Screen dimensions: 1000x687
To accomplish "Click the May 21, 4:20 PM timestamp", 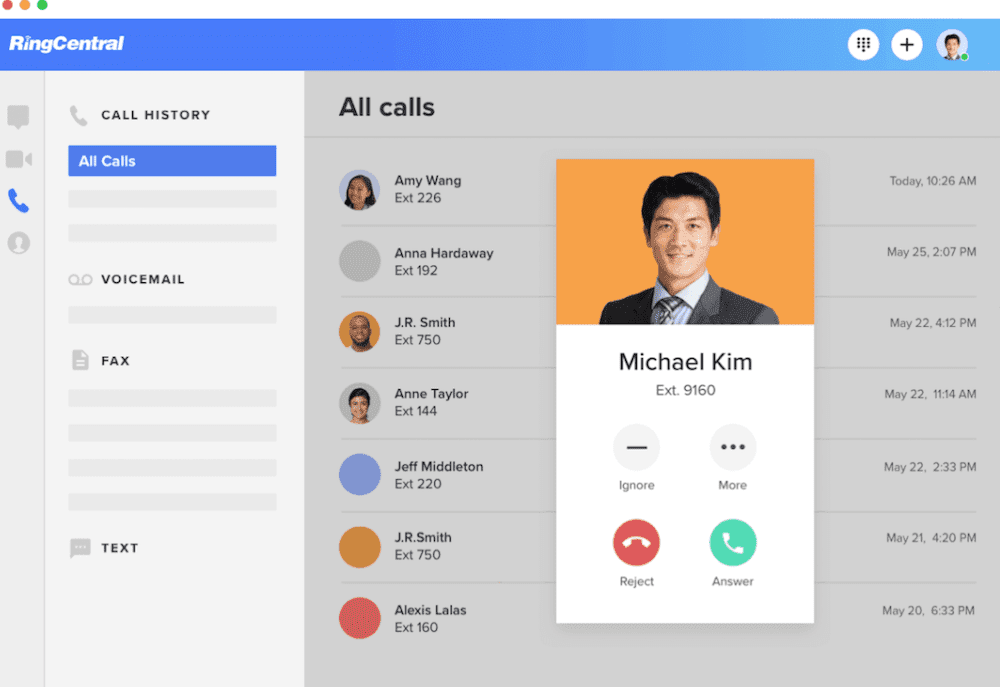I will pyautogui.click(x=931, y=538).
